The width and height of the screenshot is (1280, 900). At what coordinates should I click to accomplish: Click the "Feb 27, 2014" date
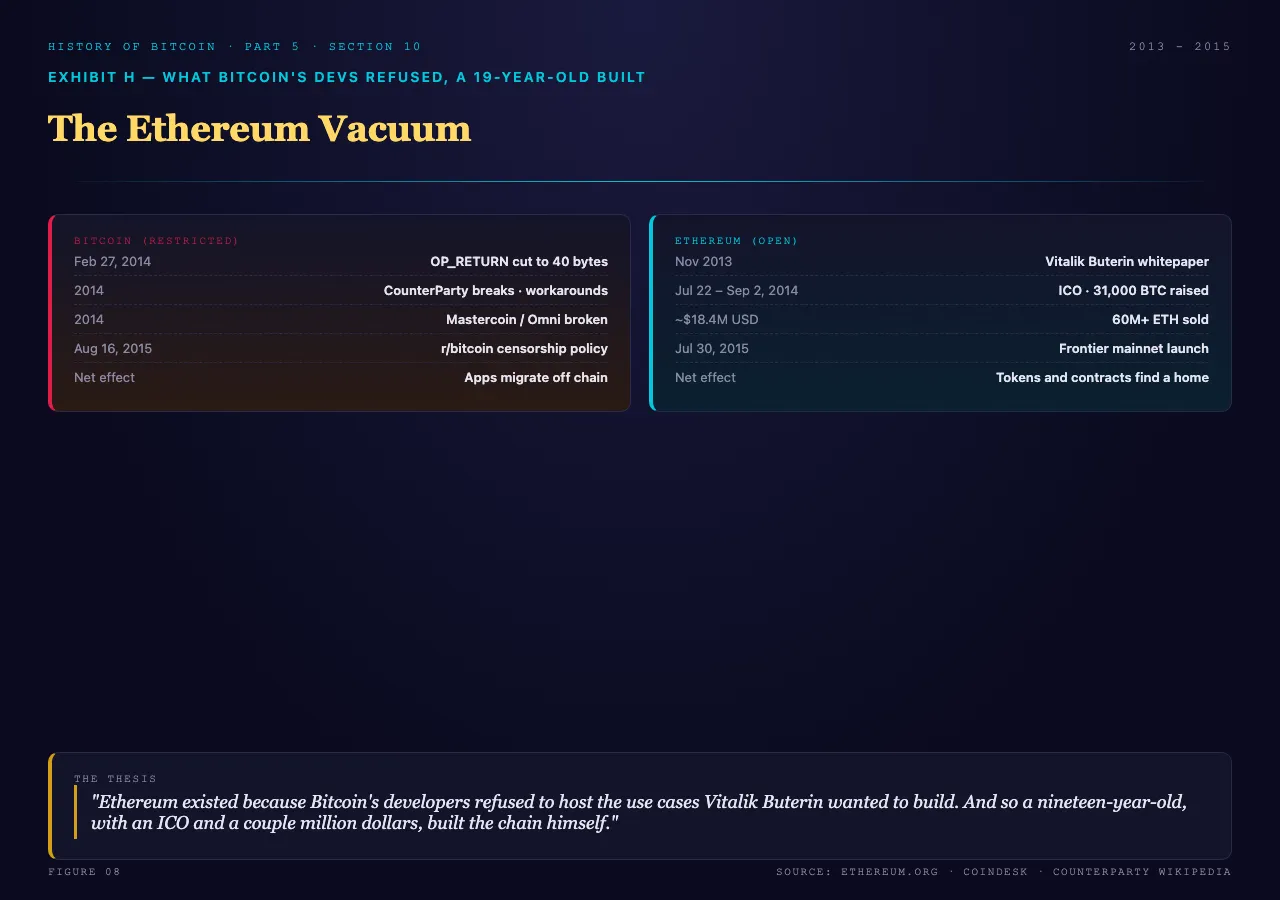tap(112, 262)
